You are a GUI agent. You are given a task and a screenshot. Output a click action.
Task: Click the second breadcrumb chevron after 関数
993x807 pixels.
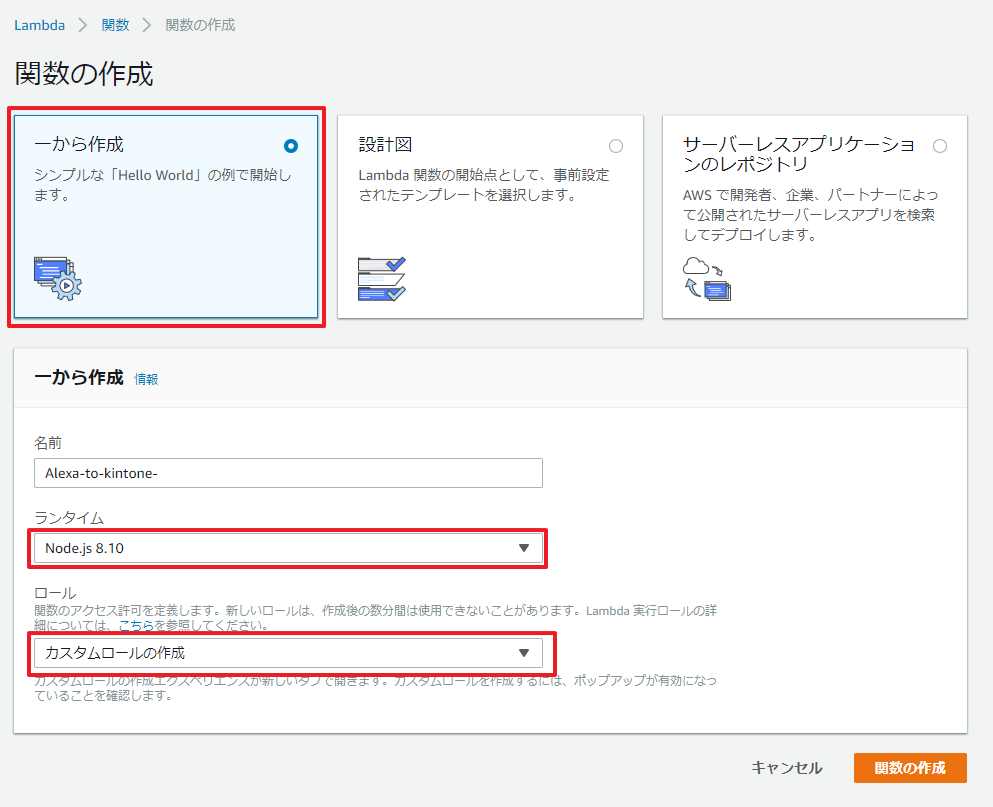147,25
